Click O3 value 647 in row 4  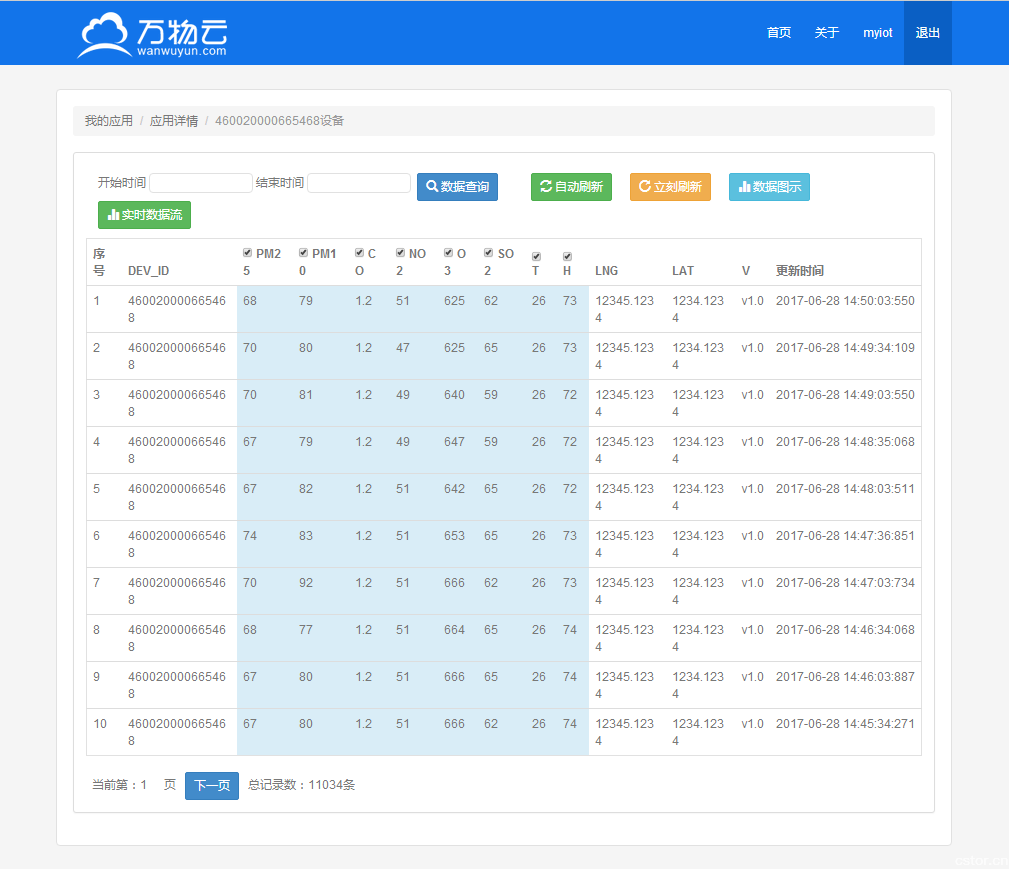tap(454, 442)
